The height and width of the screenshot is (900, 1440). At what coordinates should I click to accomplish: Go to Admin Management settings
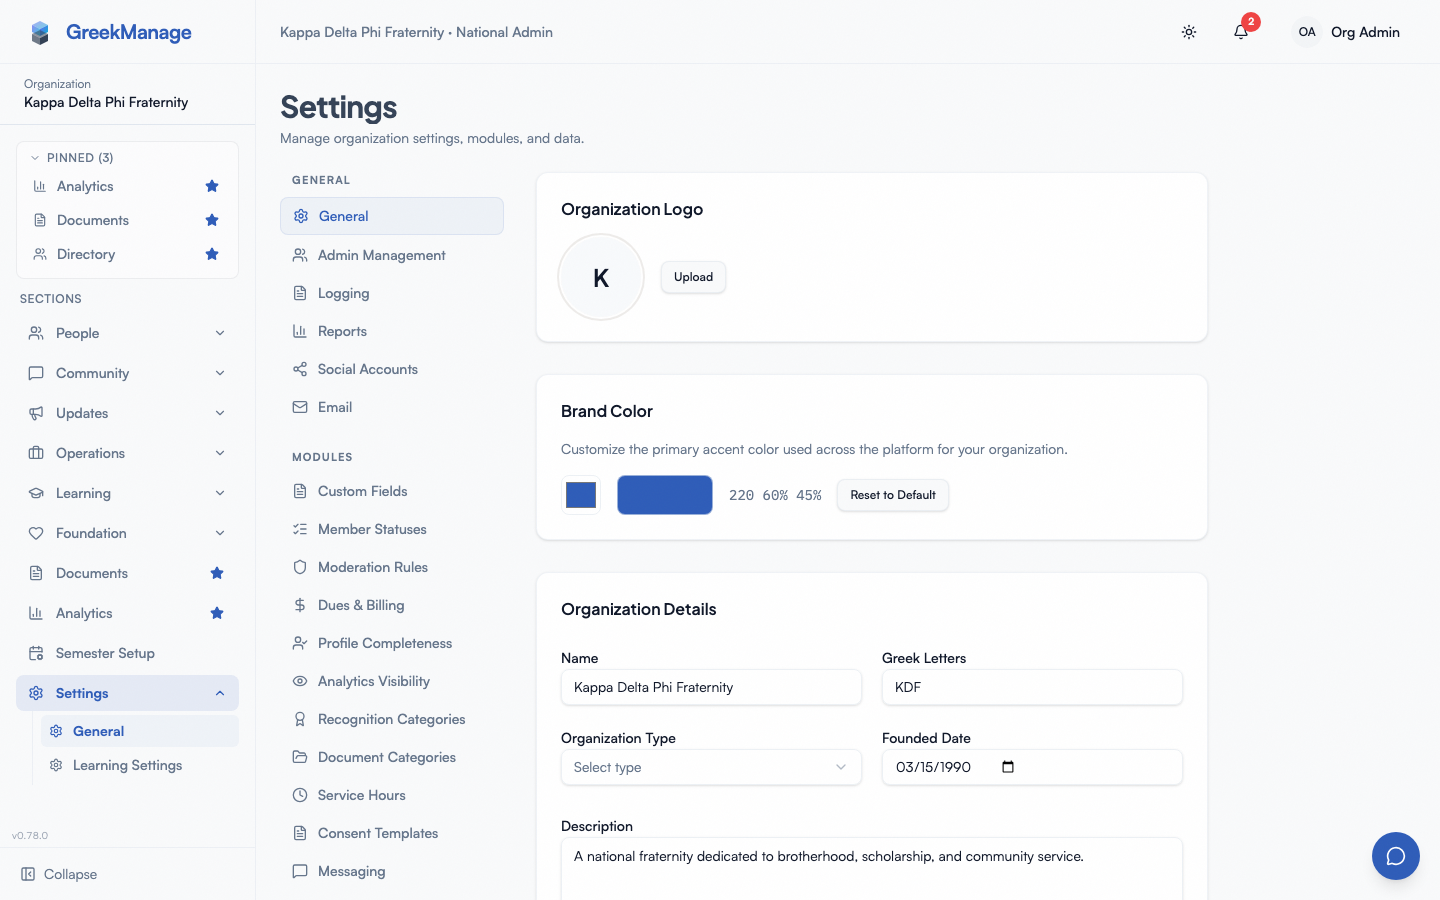(392, 255)
